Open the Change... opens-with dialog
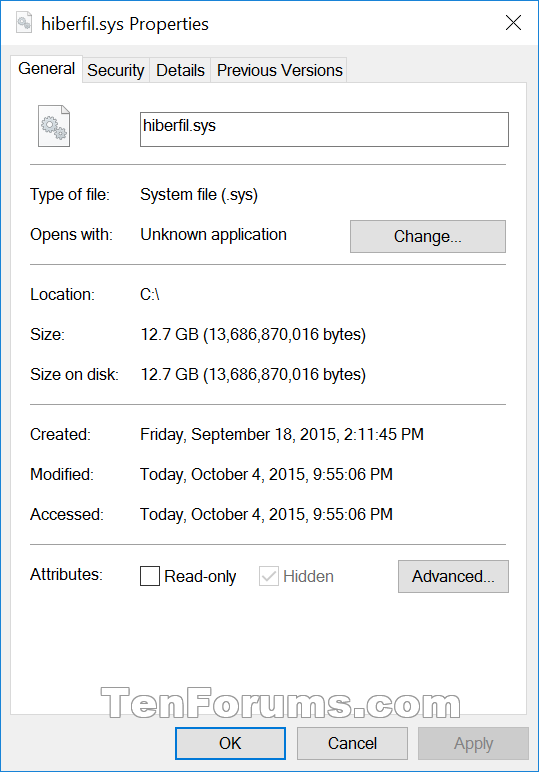 428,236
